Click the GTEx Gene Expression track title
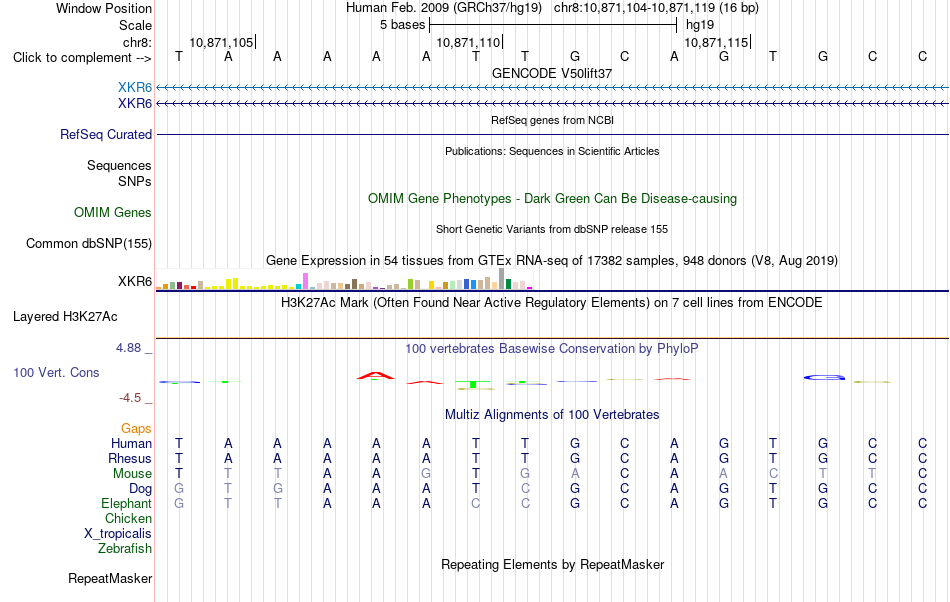The width and height of the screenshot is (950, 602). tap(552, 260)
